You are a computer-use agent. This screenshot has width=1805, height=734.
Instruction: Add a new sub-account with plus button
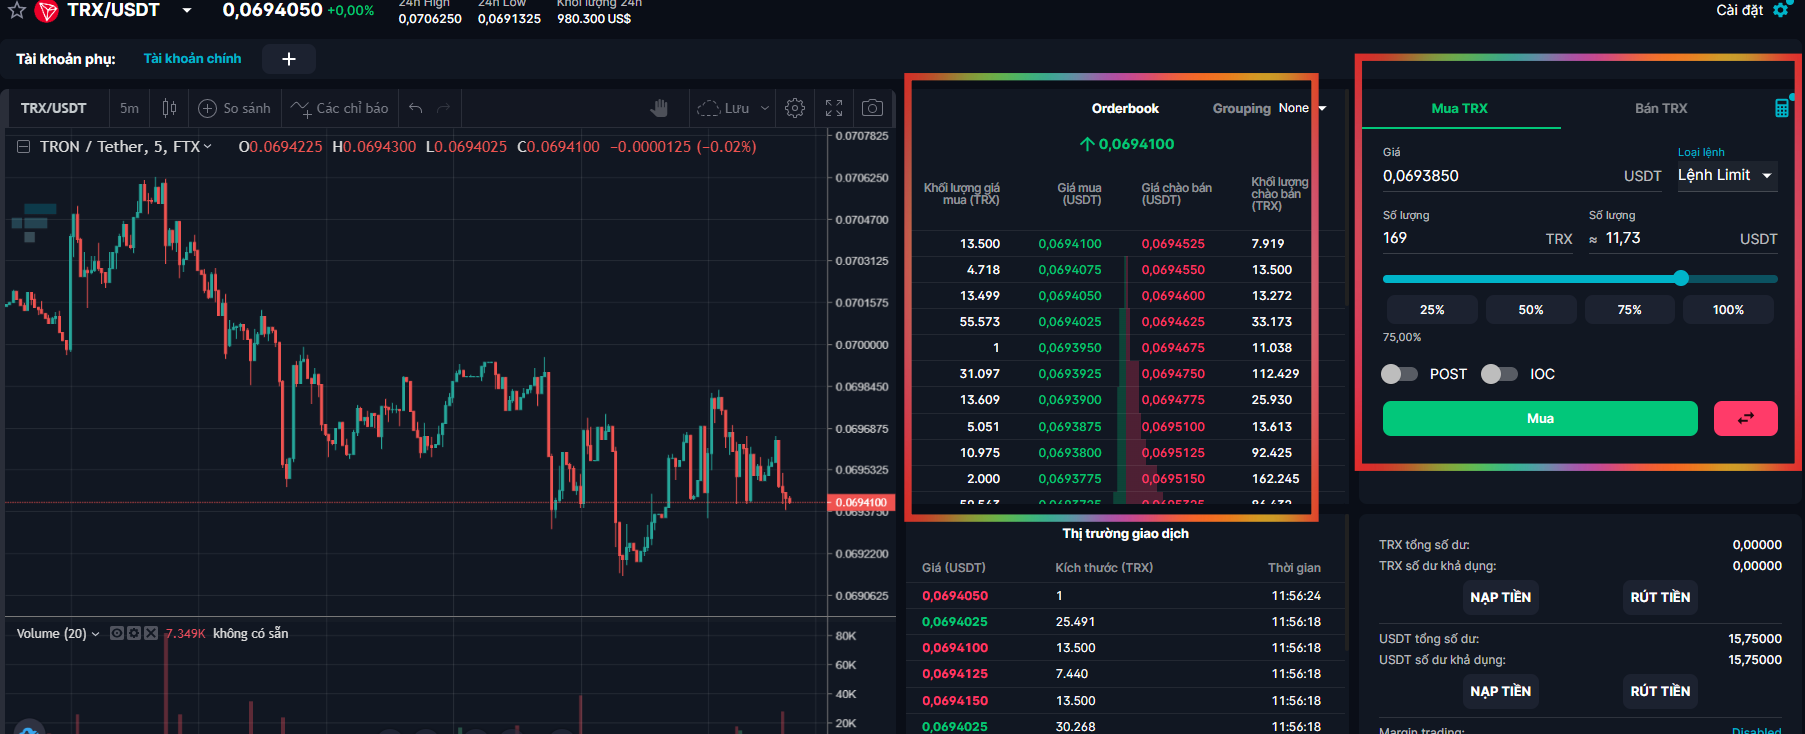(x=289, y=59)
